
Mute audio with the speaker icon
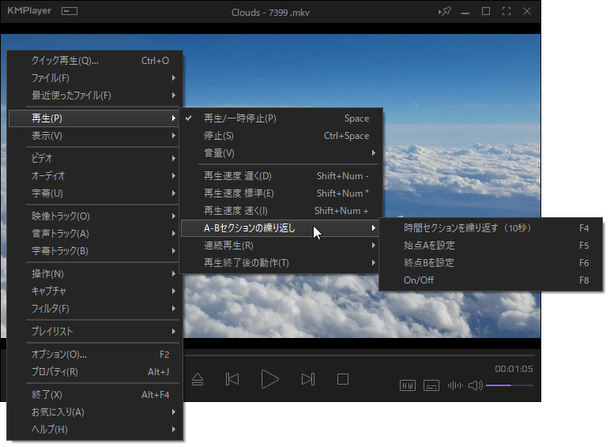click(x=475, y=385)
